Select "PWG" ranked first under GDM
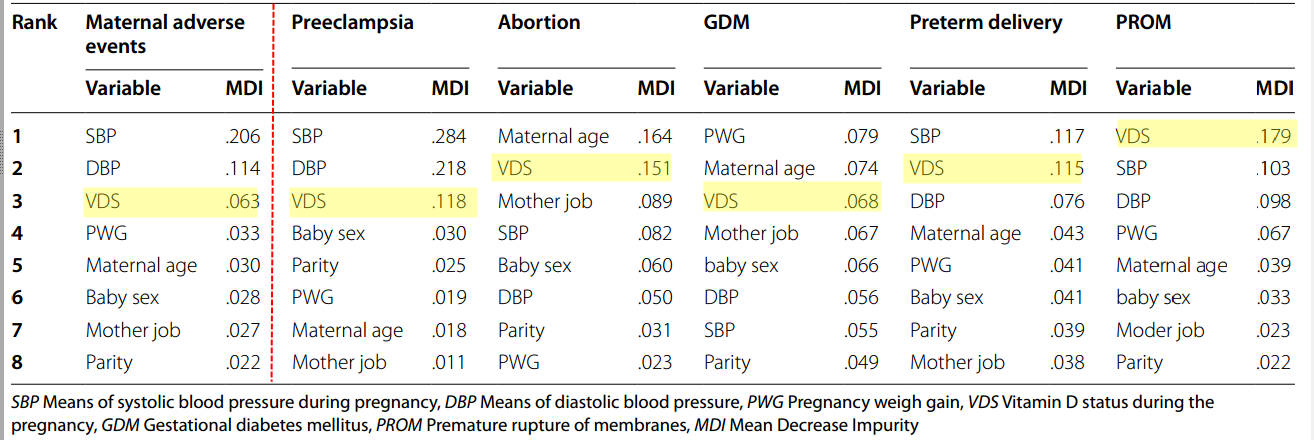This screenshot has width=1314, height=440. point(724,137)
